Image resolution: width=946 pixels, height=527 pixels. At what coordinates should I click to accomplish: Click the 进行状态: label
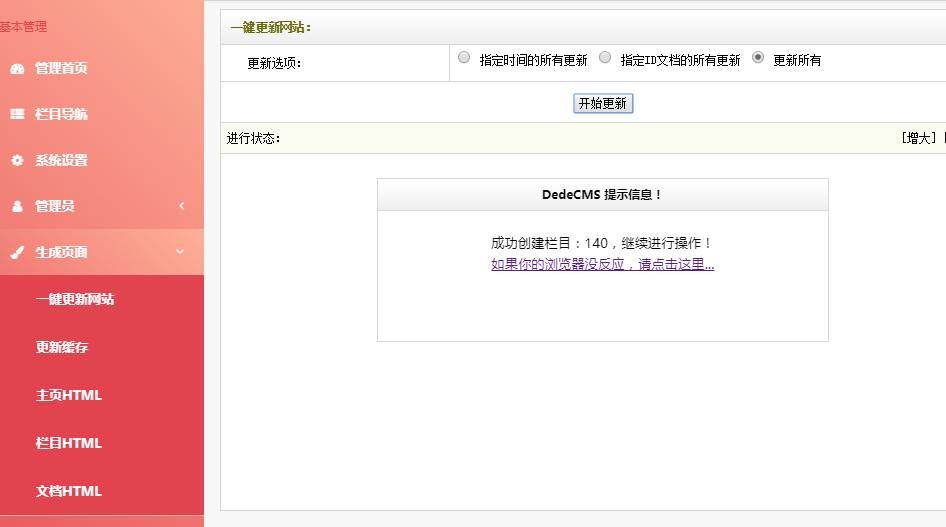tap(253, 138)
